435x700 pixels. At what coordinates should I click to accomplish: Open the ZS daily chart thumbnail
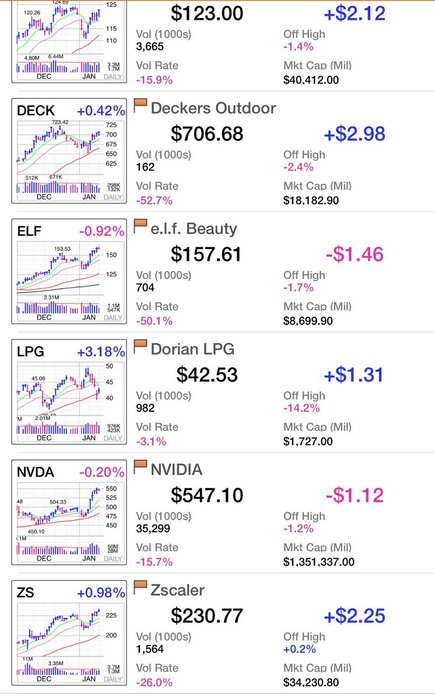69,633
